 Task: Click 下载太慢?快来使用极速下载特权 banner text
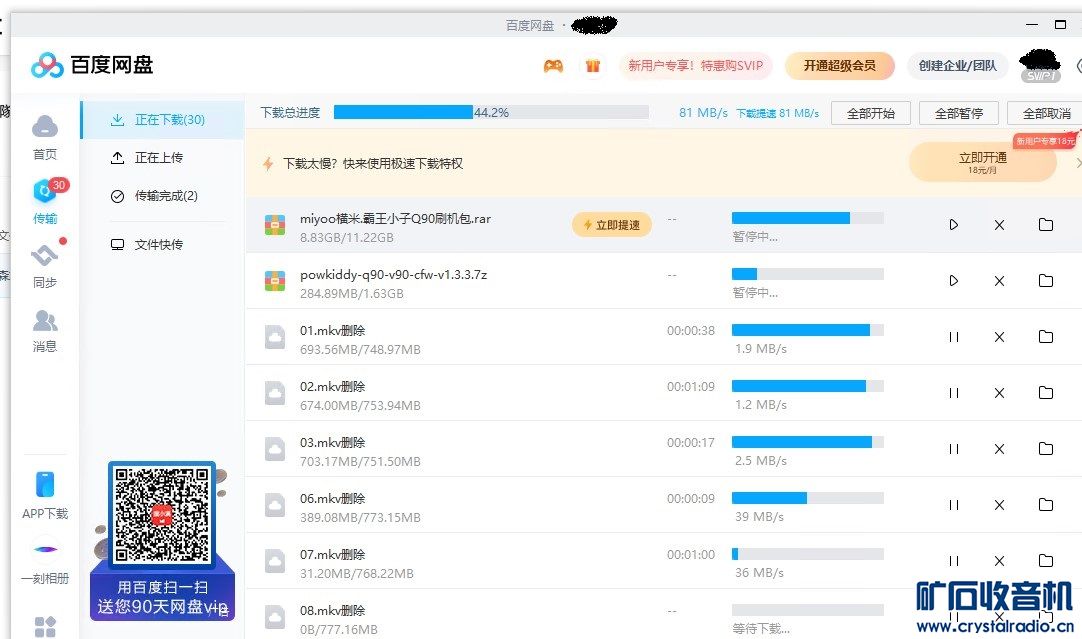pyautogui.click(x=373, y=164)
